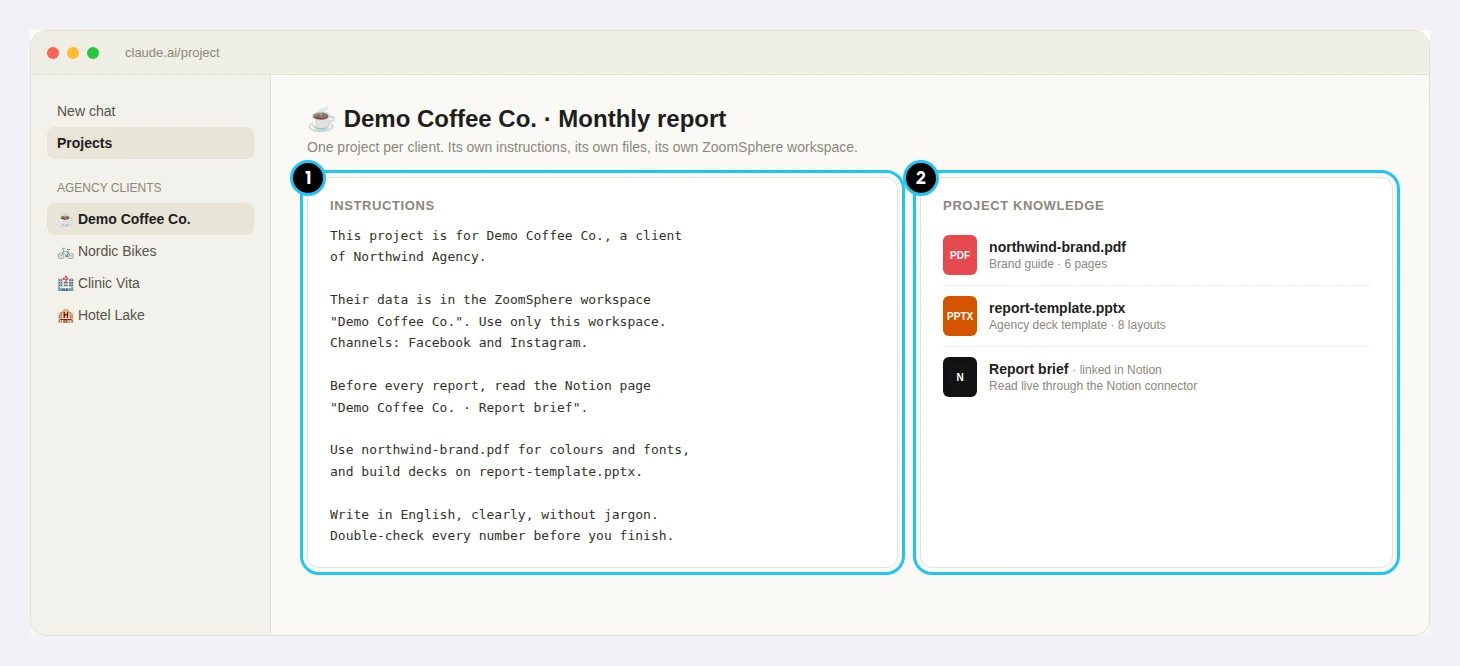Click the claude.ai/project address text
Image resolution: width=1460 pixels, height=666 pixels.
pos(172,53)
